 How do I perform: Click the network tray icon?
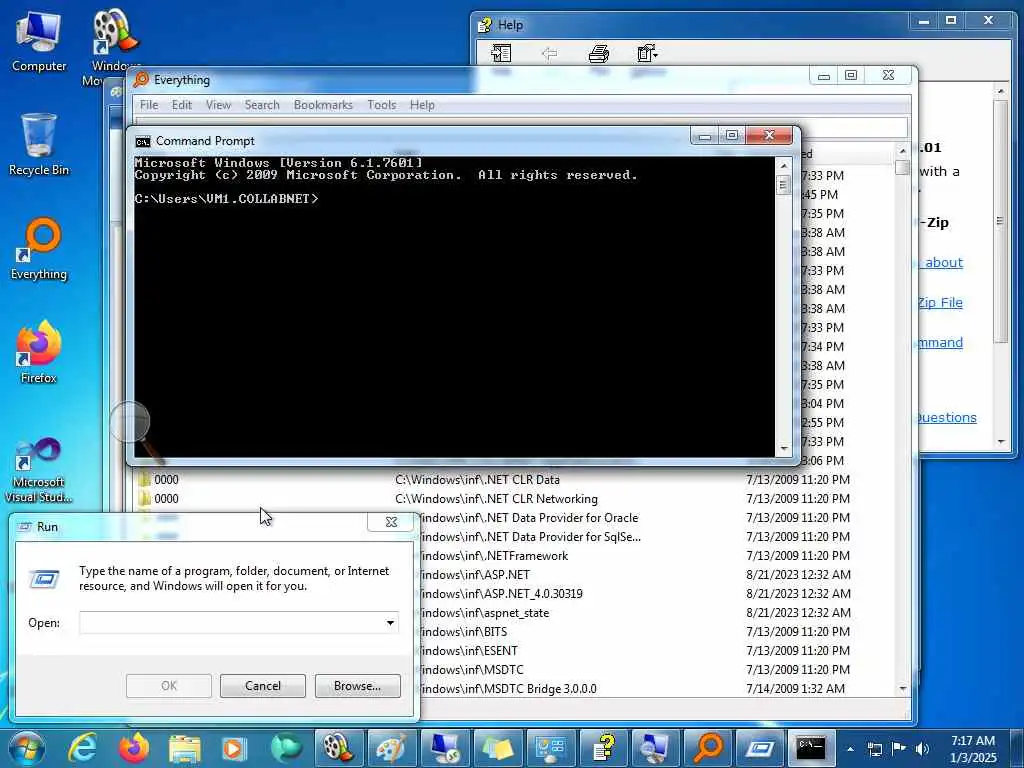coord(875,749)
